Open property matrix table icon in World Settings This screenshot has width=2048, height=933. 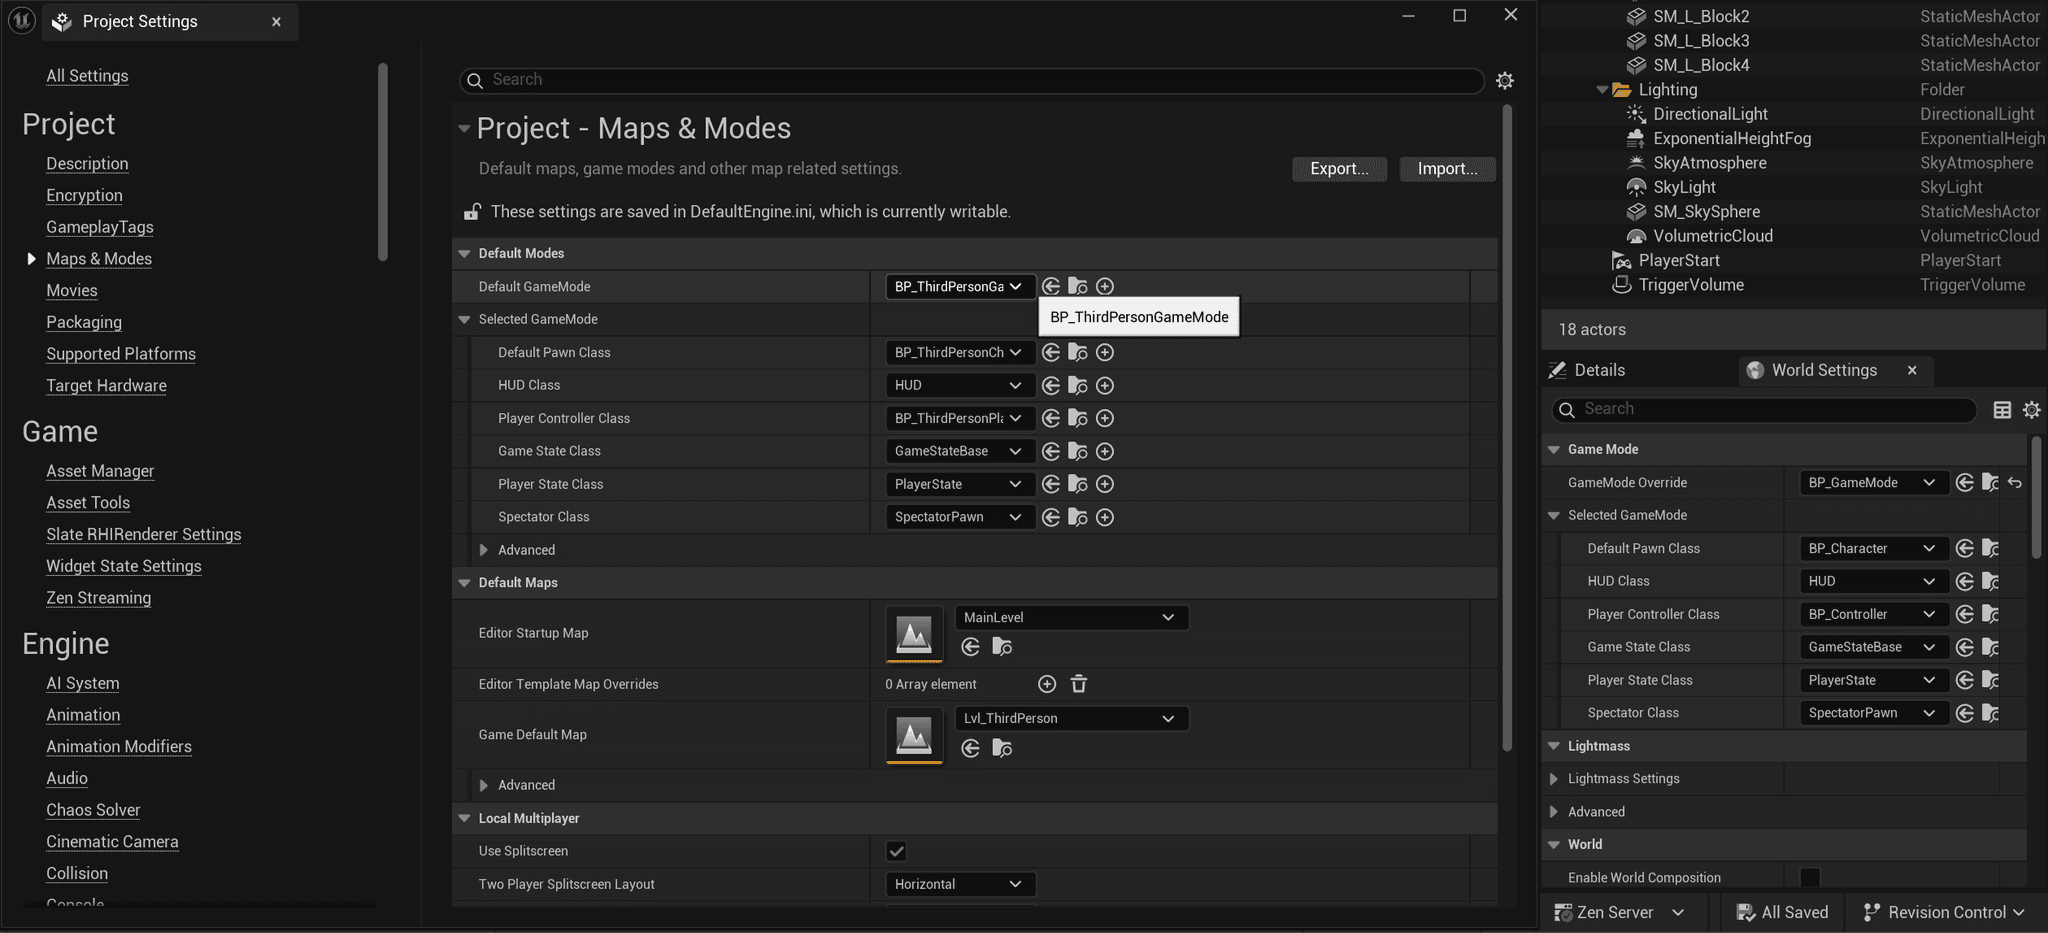pyautogui.click(x=2002, y=410)
